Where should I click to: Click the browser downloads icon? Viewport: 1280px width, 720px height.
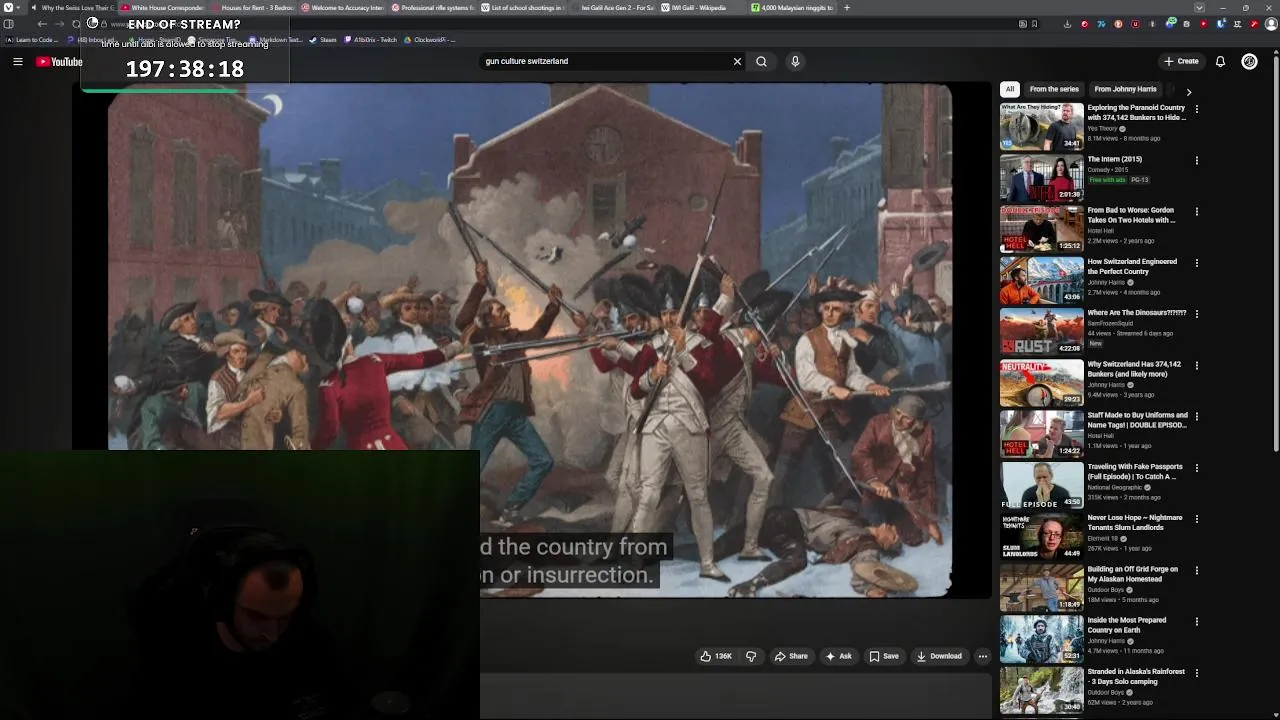pyautogui.click(x=1067, y=24)
